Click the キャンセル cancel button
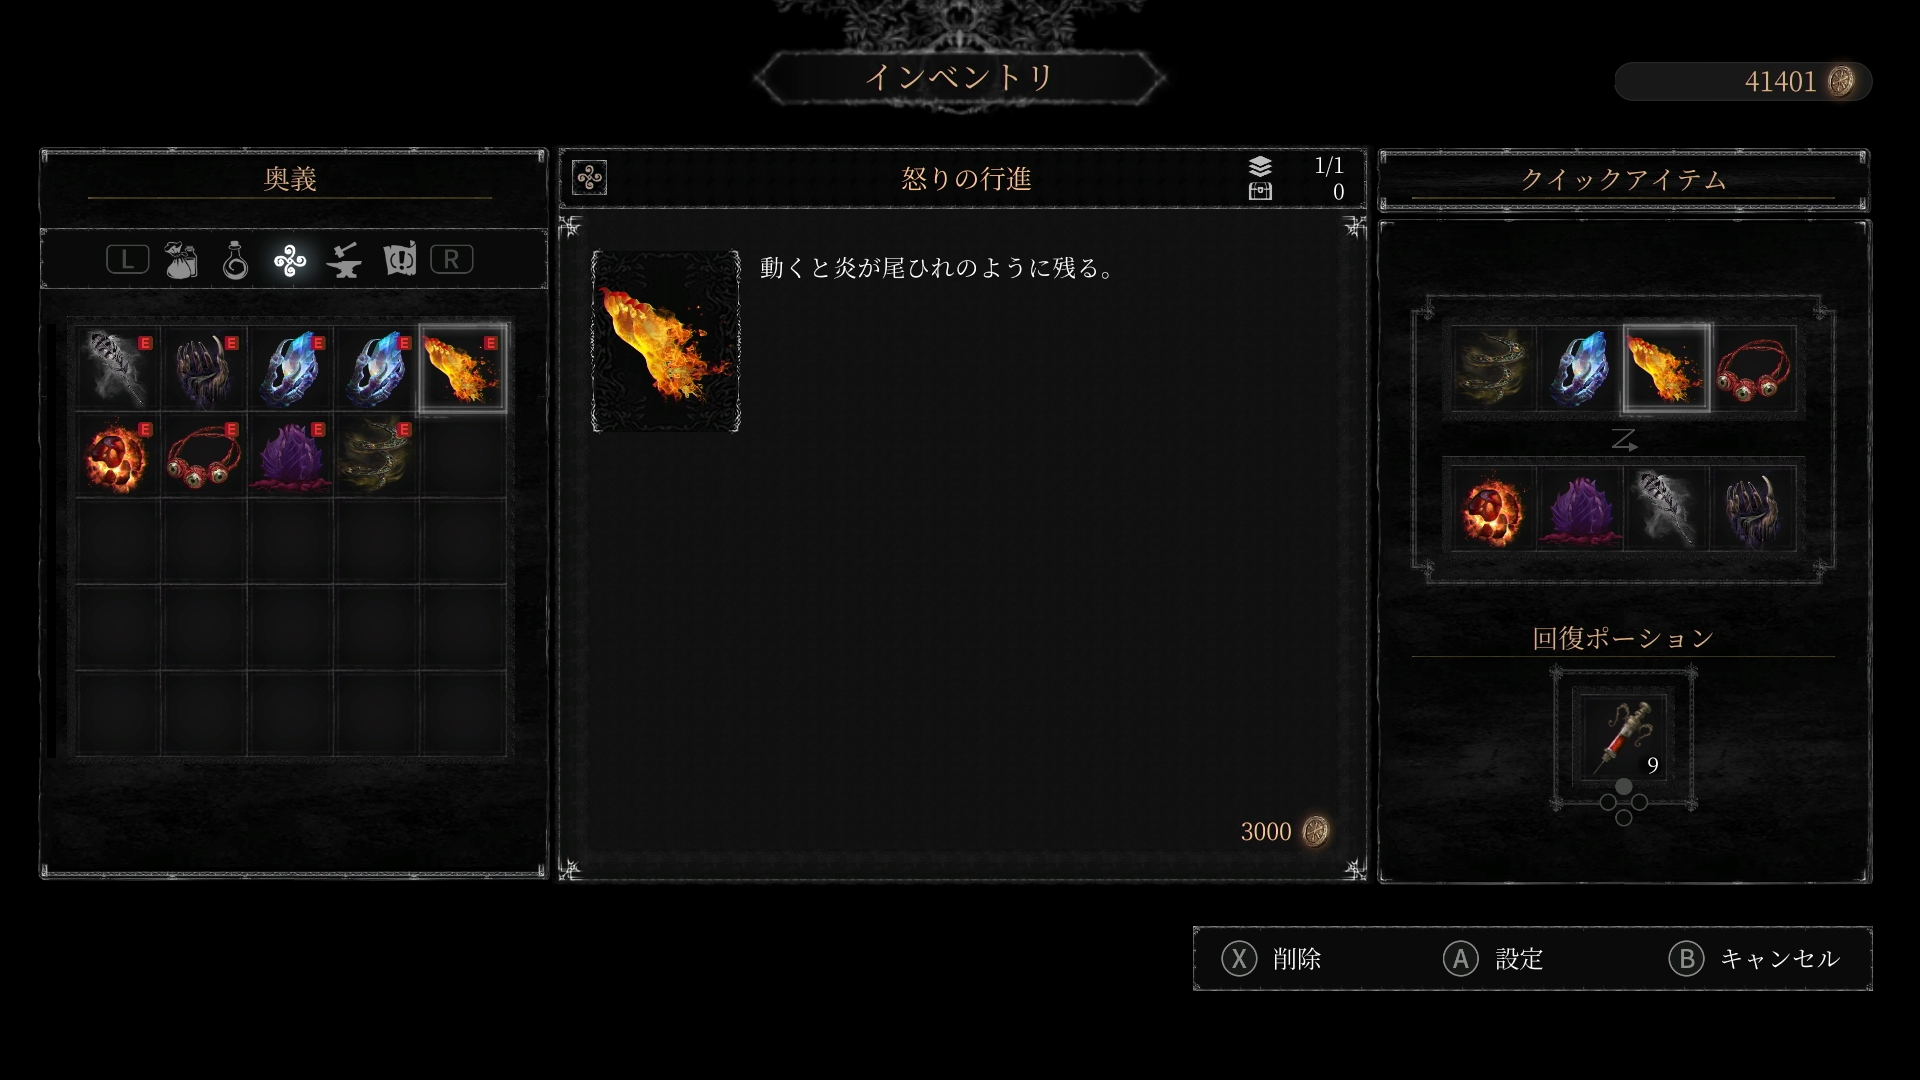Screen dimensions: 1920x1080 (x=1755, y=959)
